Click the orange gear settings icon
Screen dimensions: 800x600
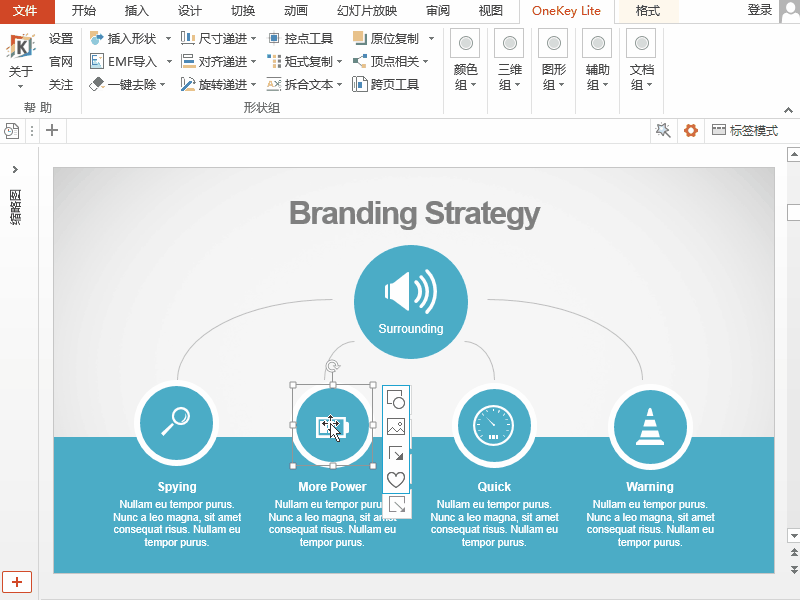691,131
